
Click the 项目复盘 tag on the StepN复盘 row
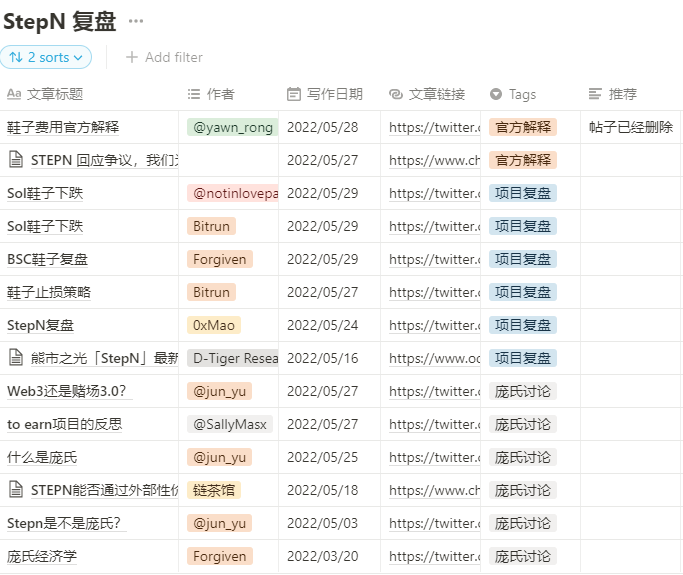click(x=523, y=325)
